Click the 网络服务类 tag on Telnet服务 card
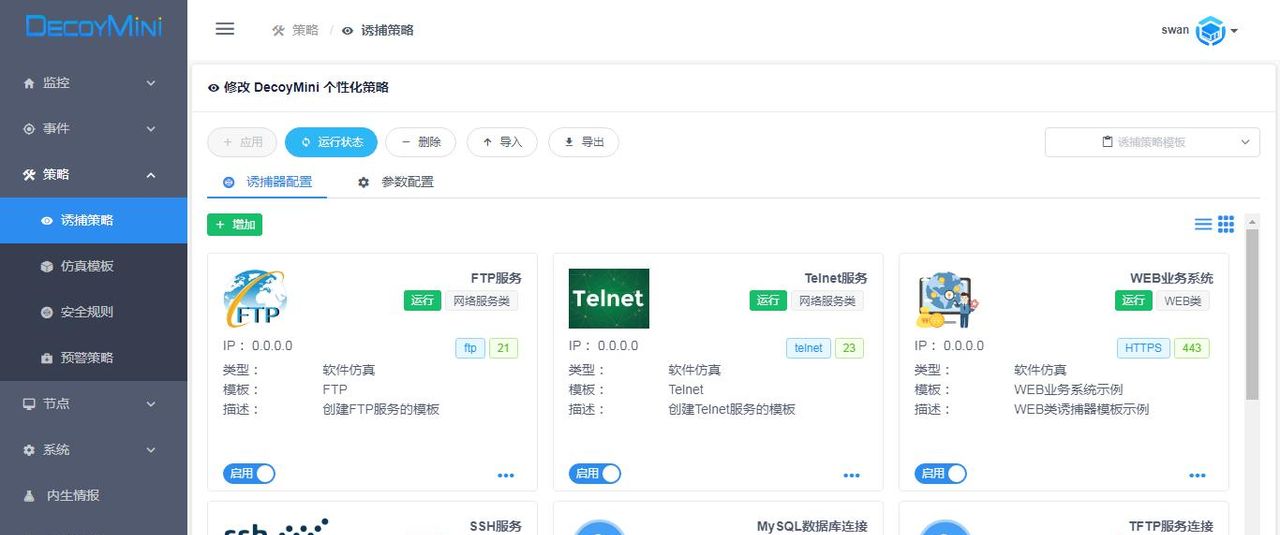The image size is (1280, 535). [827, 301]
